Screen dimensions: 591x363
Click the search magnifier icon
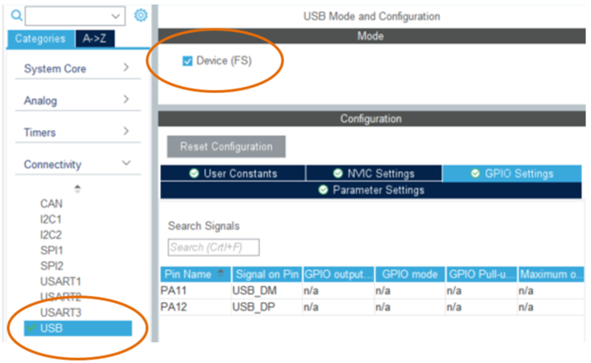point(16,16)
